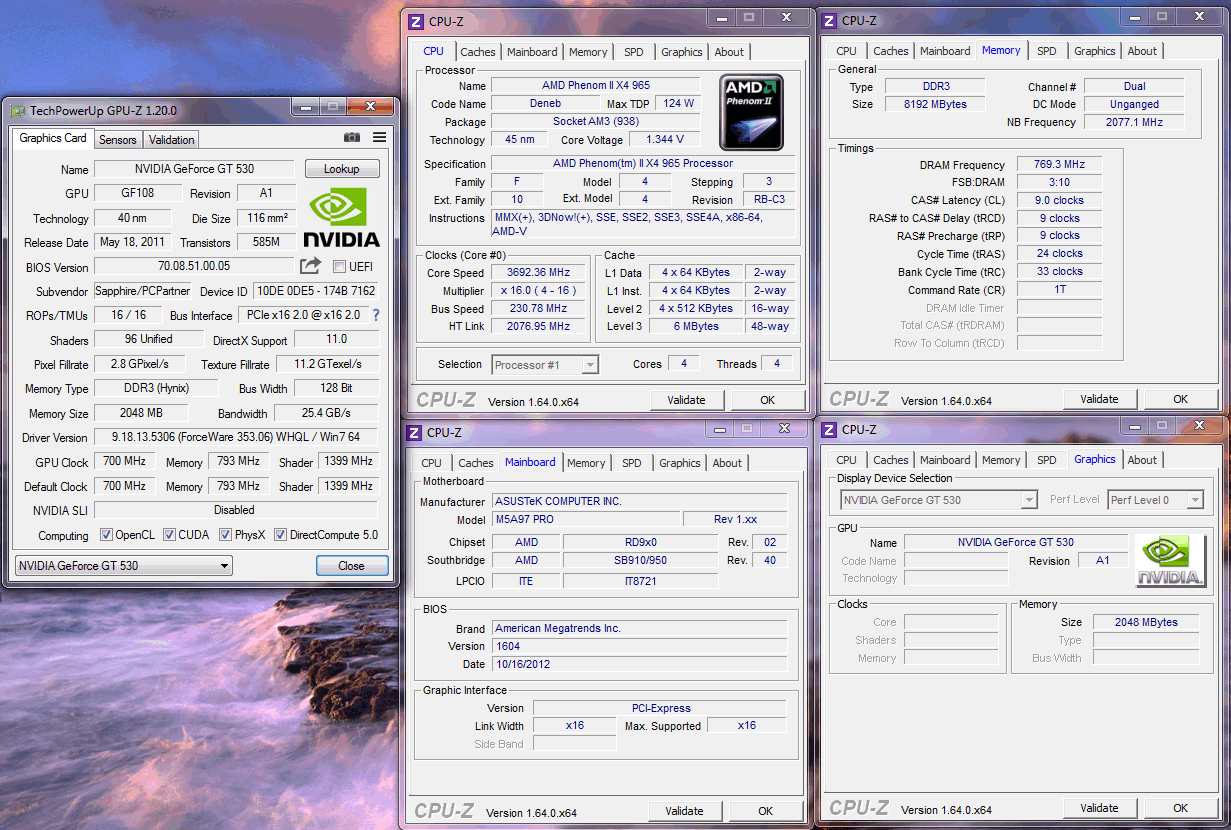Click the NVIDIA logo in CPU-Z Graphics window
Screen dimensions: 1231x830
pos(1171,560)
